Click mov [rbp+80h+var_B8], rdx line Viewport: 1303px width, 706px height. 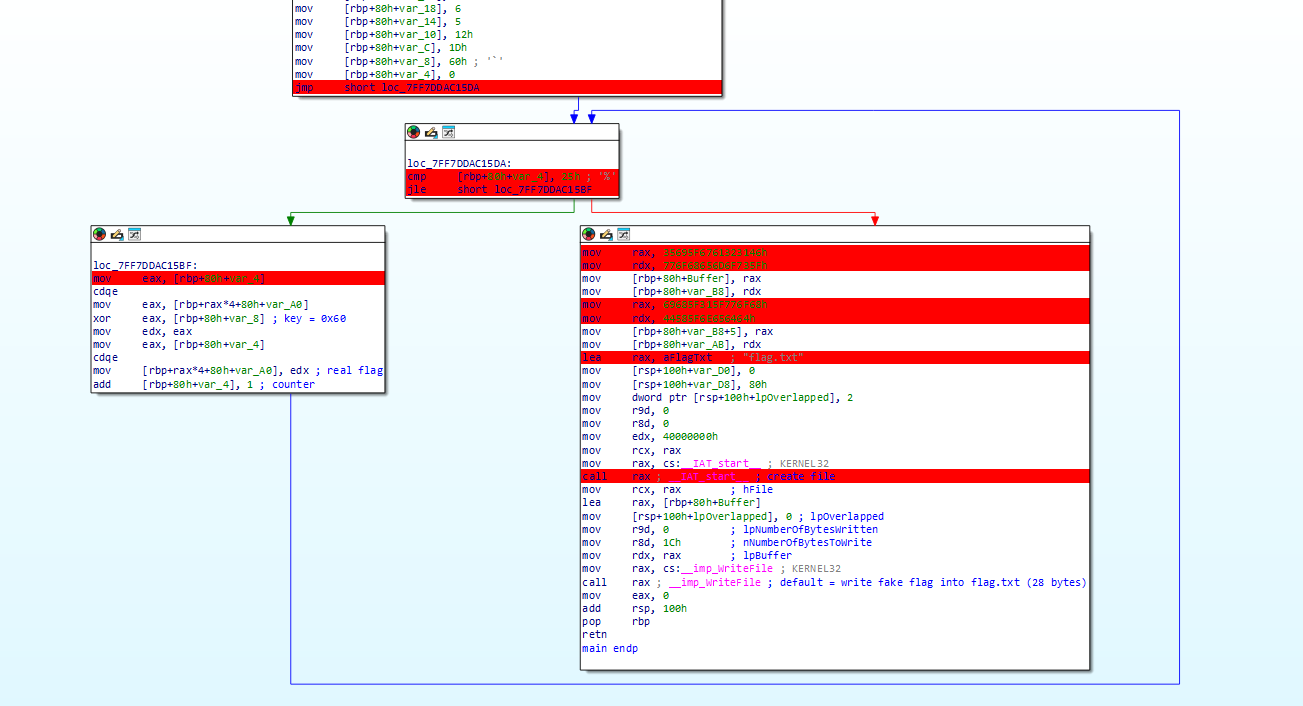pos(674,291)
